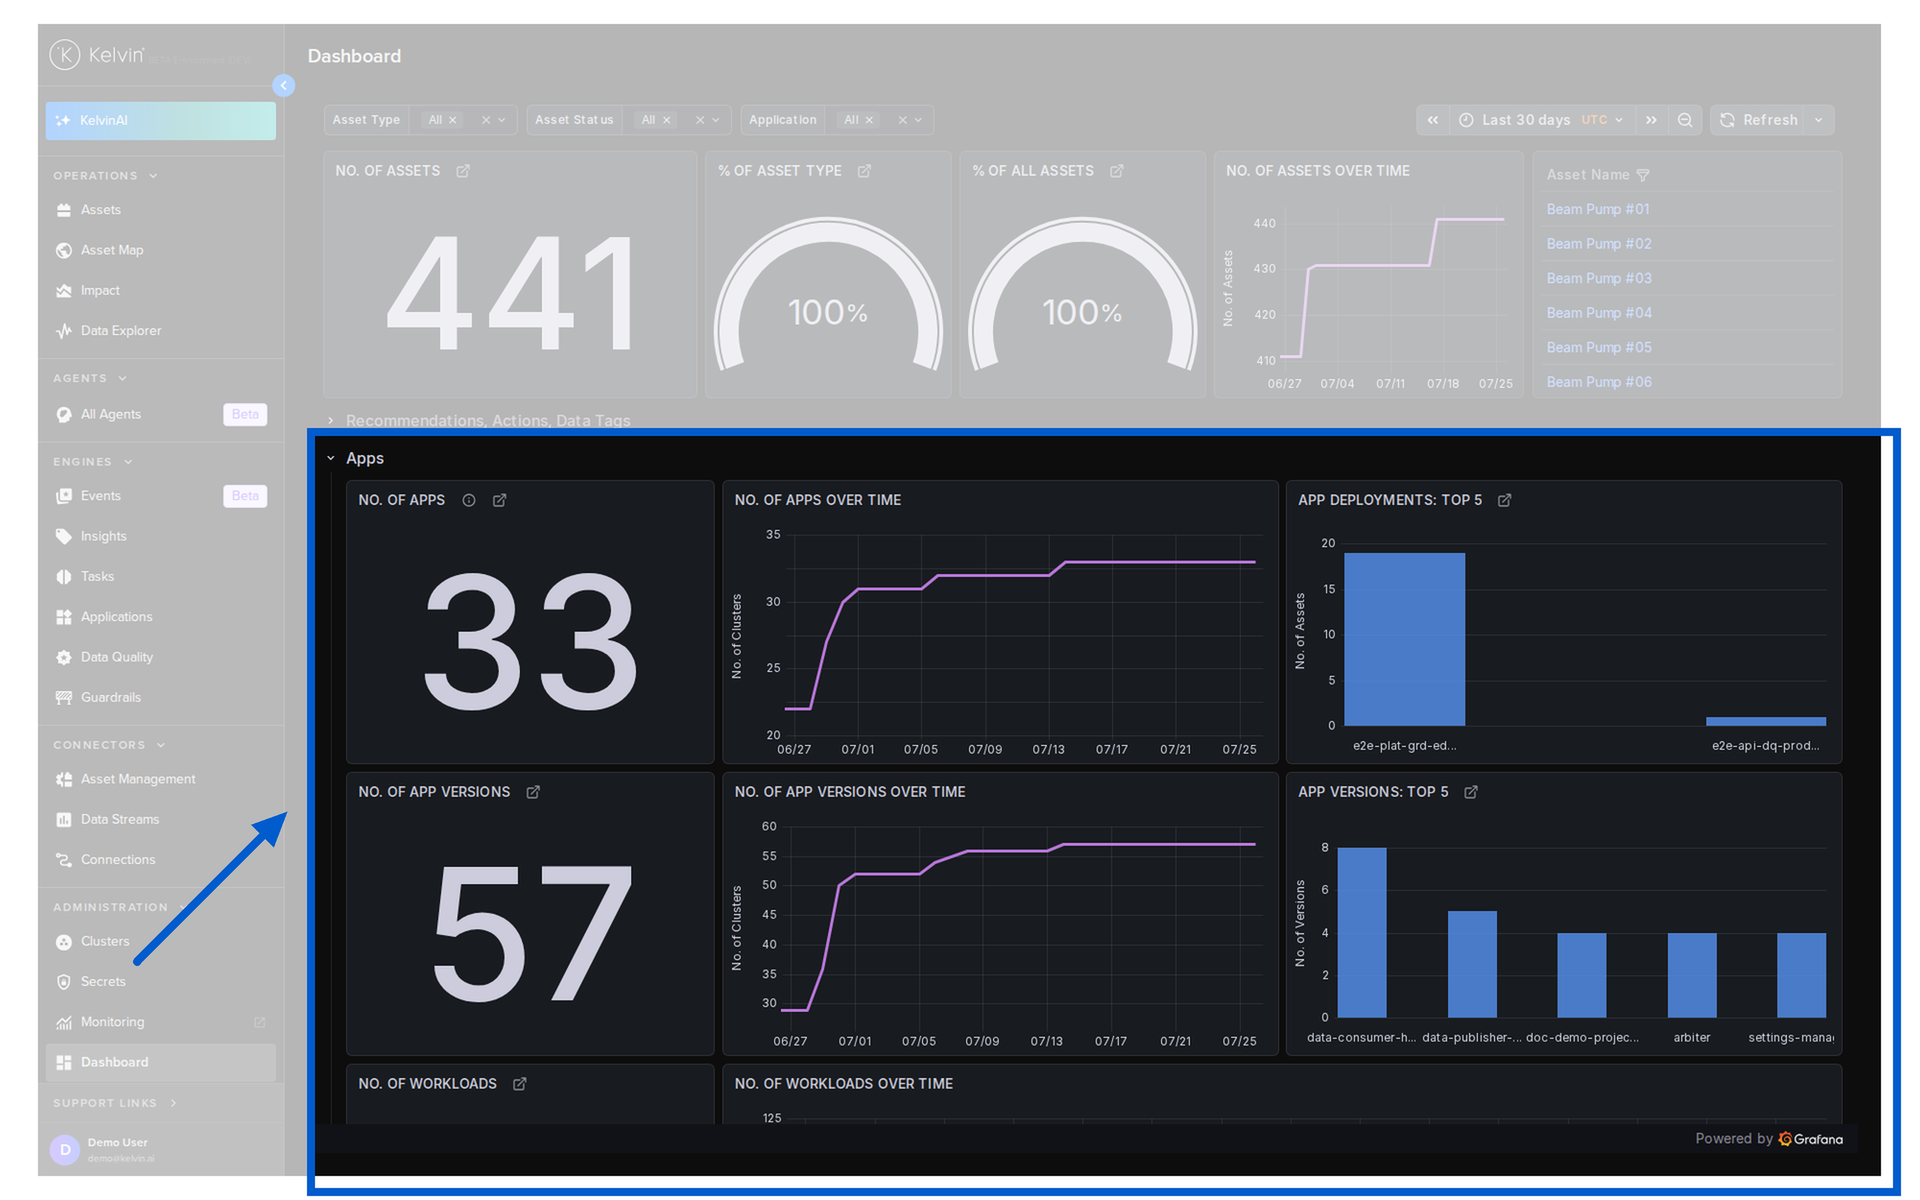Collapse the sidebar with round arrow button
Viewport: 1920px width, 1200px height.
(x=284, y=86)
